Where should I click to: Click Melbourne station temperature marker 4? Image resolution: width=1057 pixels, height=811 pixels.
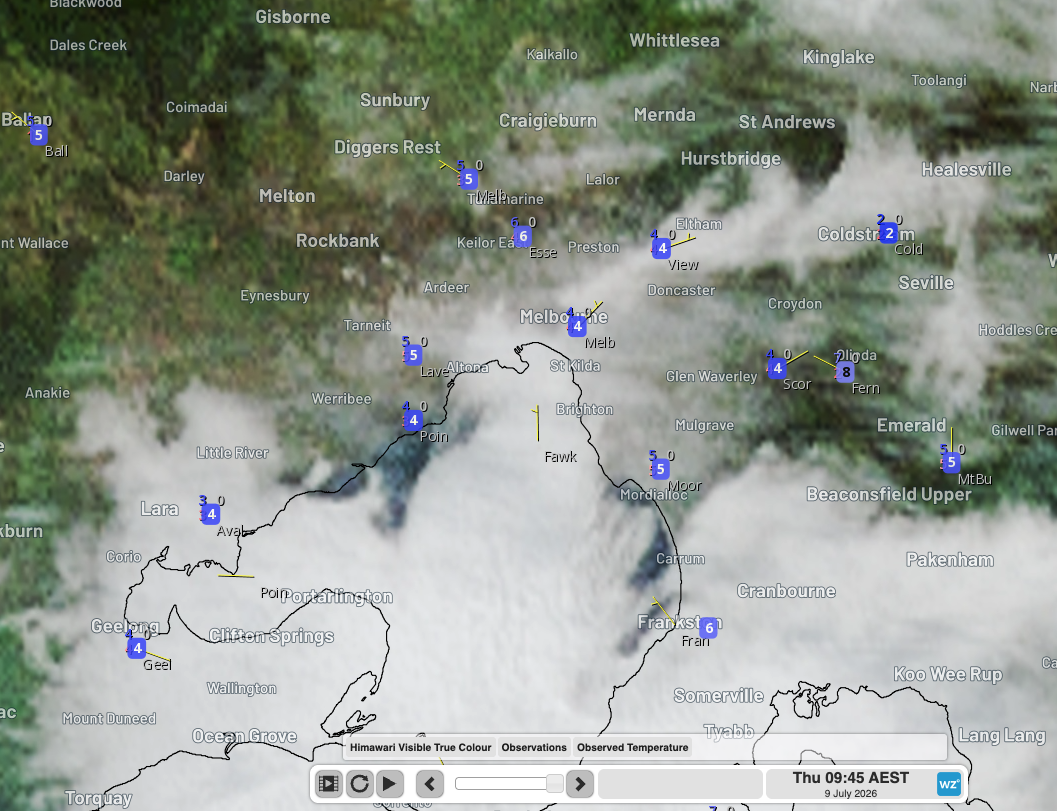click(x=577, y=326)
